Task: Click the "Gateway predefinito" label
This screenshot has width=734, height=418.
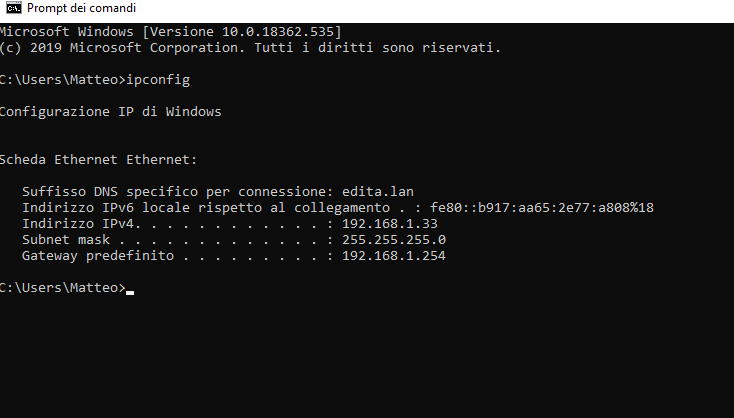Action: click(x=97, y=255)
